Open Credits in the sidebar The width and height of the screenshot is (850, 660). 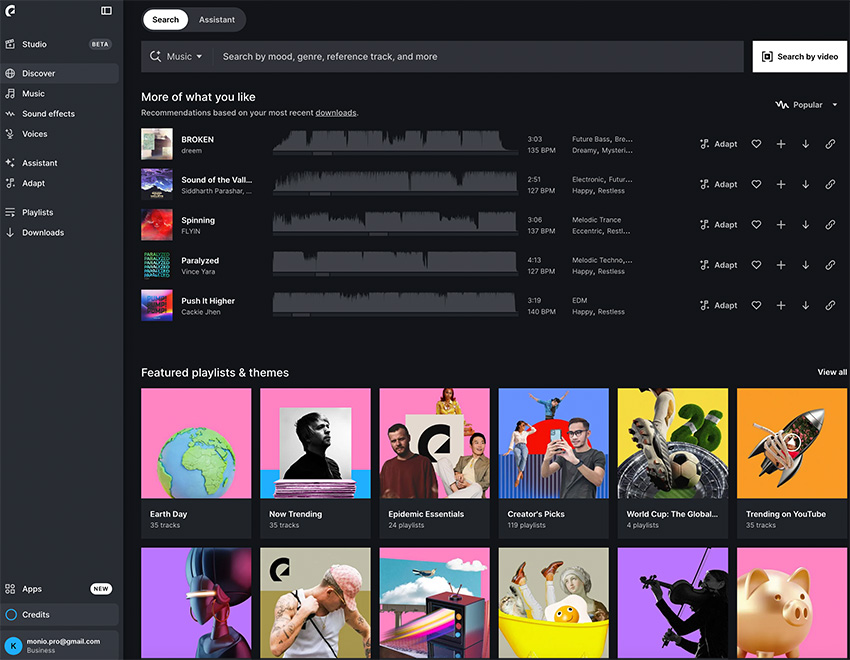60,614
